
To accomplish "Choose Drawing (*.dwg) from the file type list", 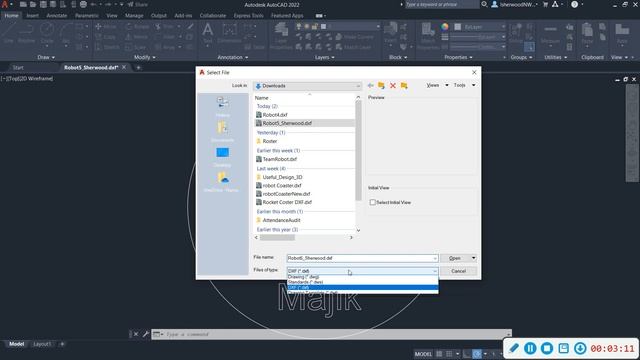I will [x=362, y=277].
